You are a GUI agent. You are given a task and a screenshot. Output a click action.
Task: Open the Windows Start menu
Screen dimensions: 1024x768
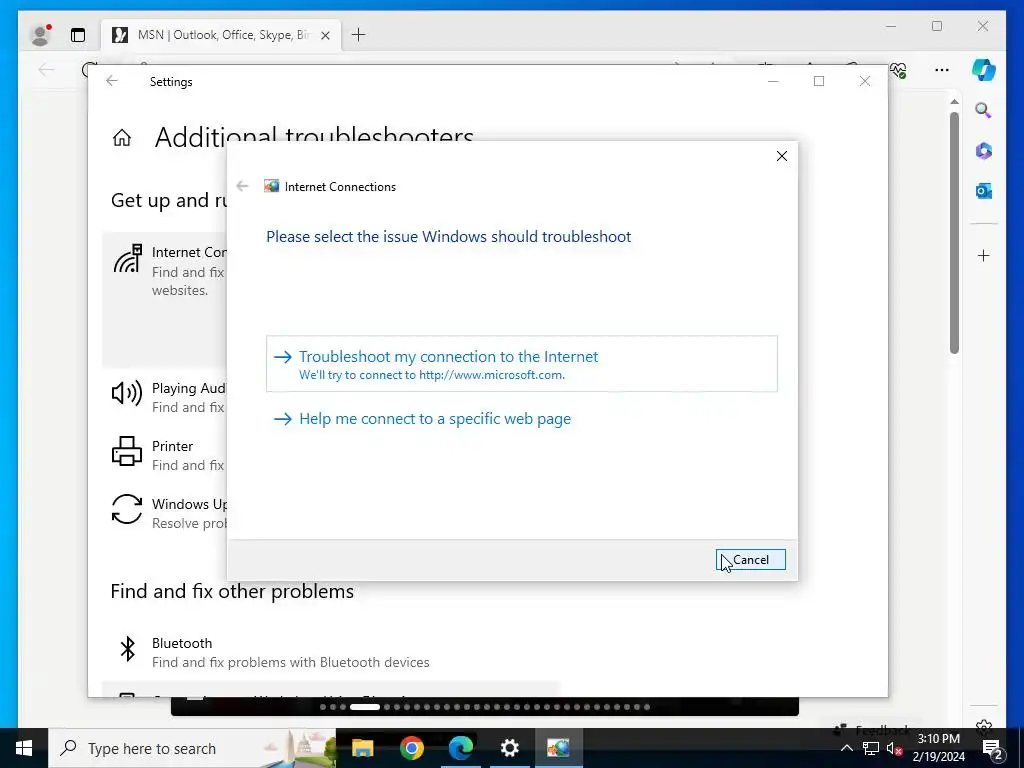24,748
